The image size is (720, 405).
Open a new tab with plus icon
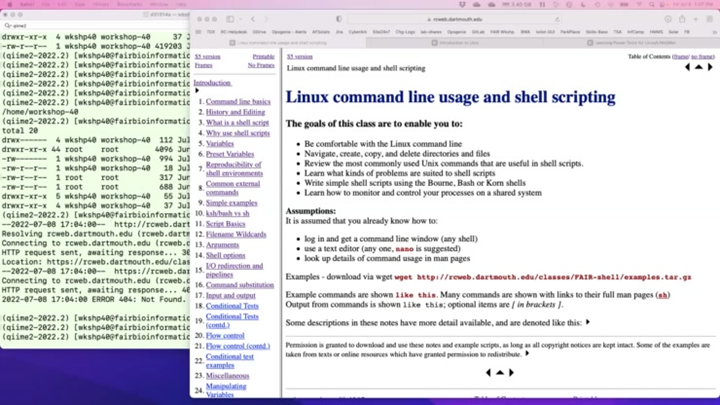tap(697, 19)
